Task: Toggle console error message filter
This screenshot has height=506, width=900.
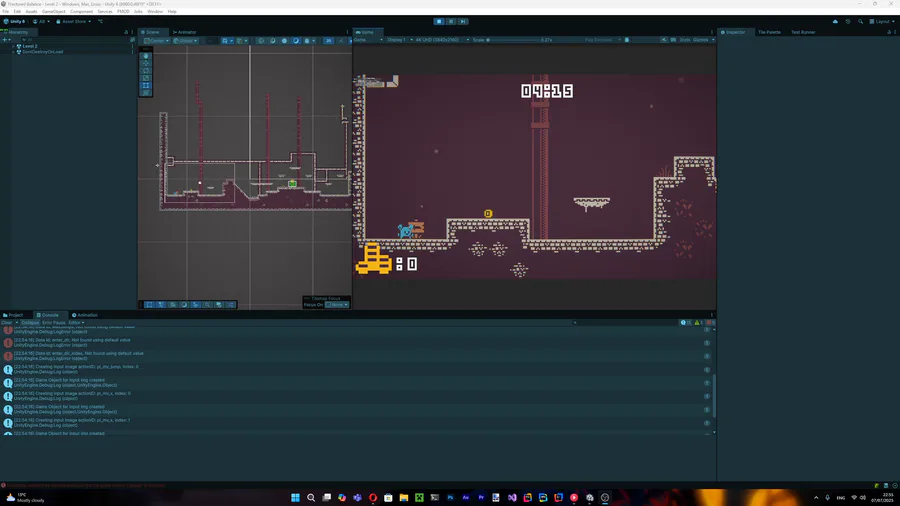Action: coord(711,322)
